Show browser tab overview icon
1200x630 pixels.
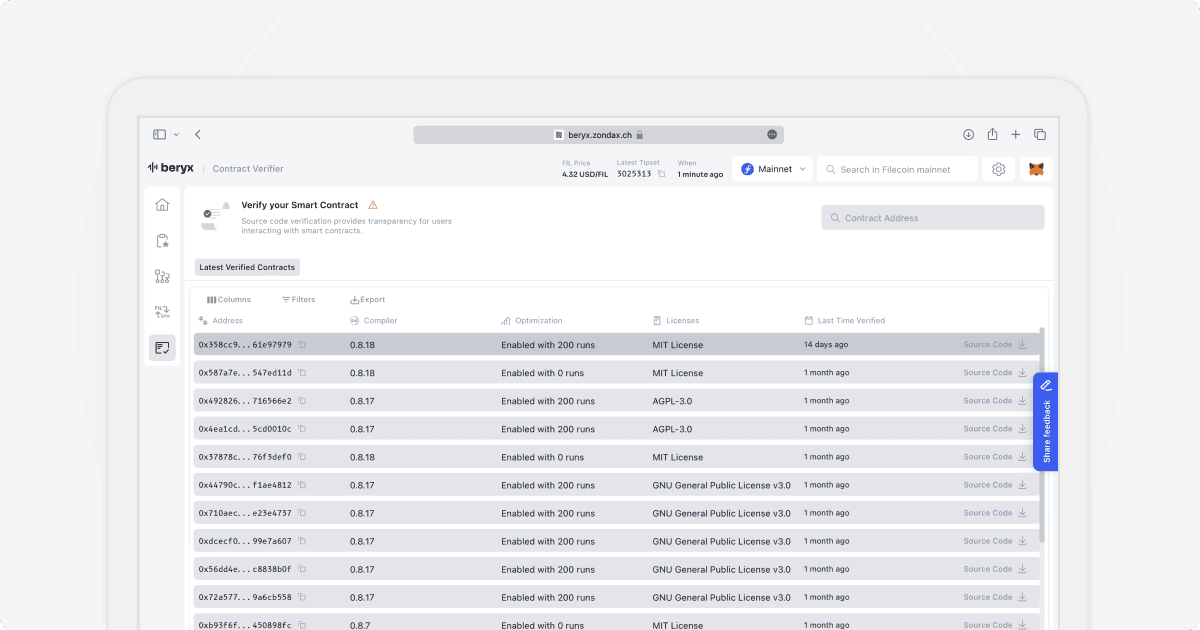(x=1040, y=134)
